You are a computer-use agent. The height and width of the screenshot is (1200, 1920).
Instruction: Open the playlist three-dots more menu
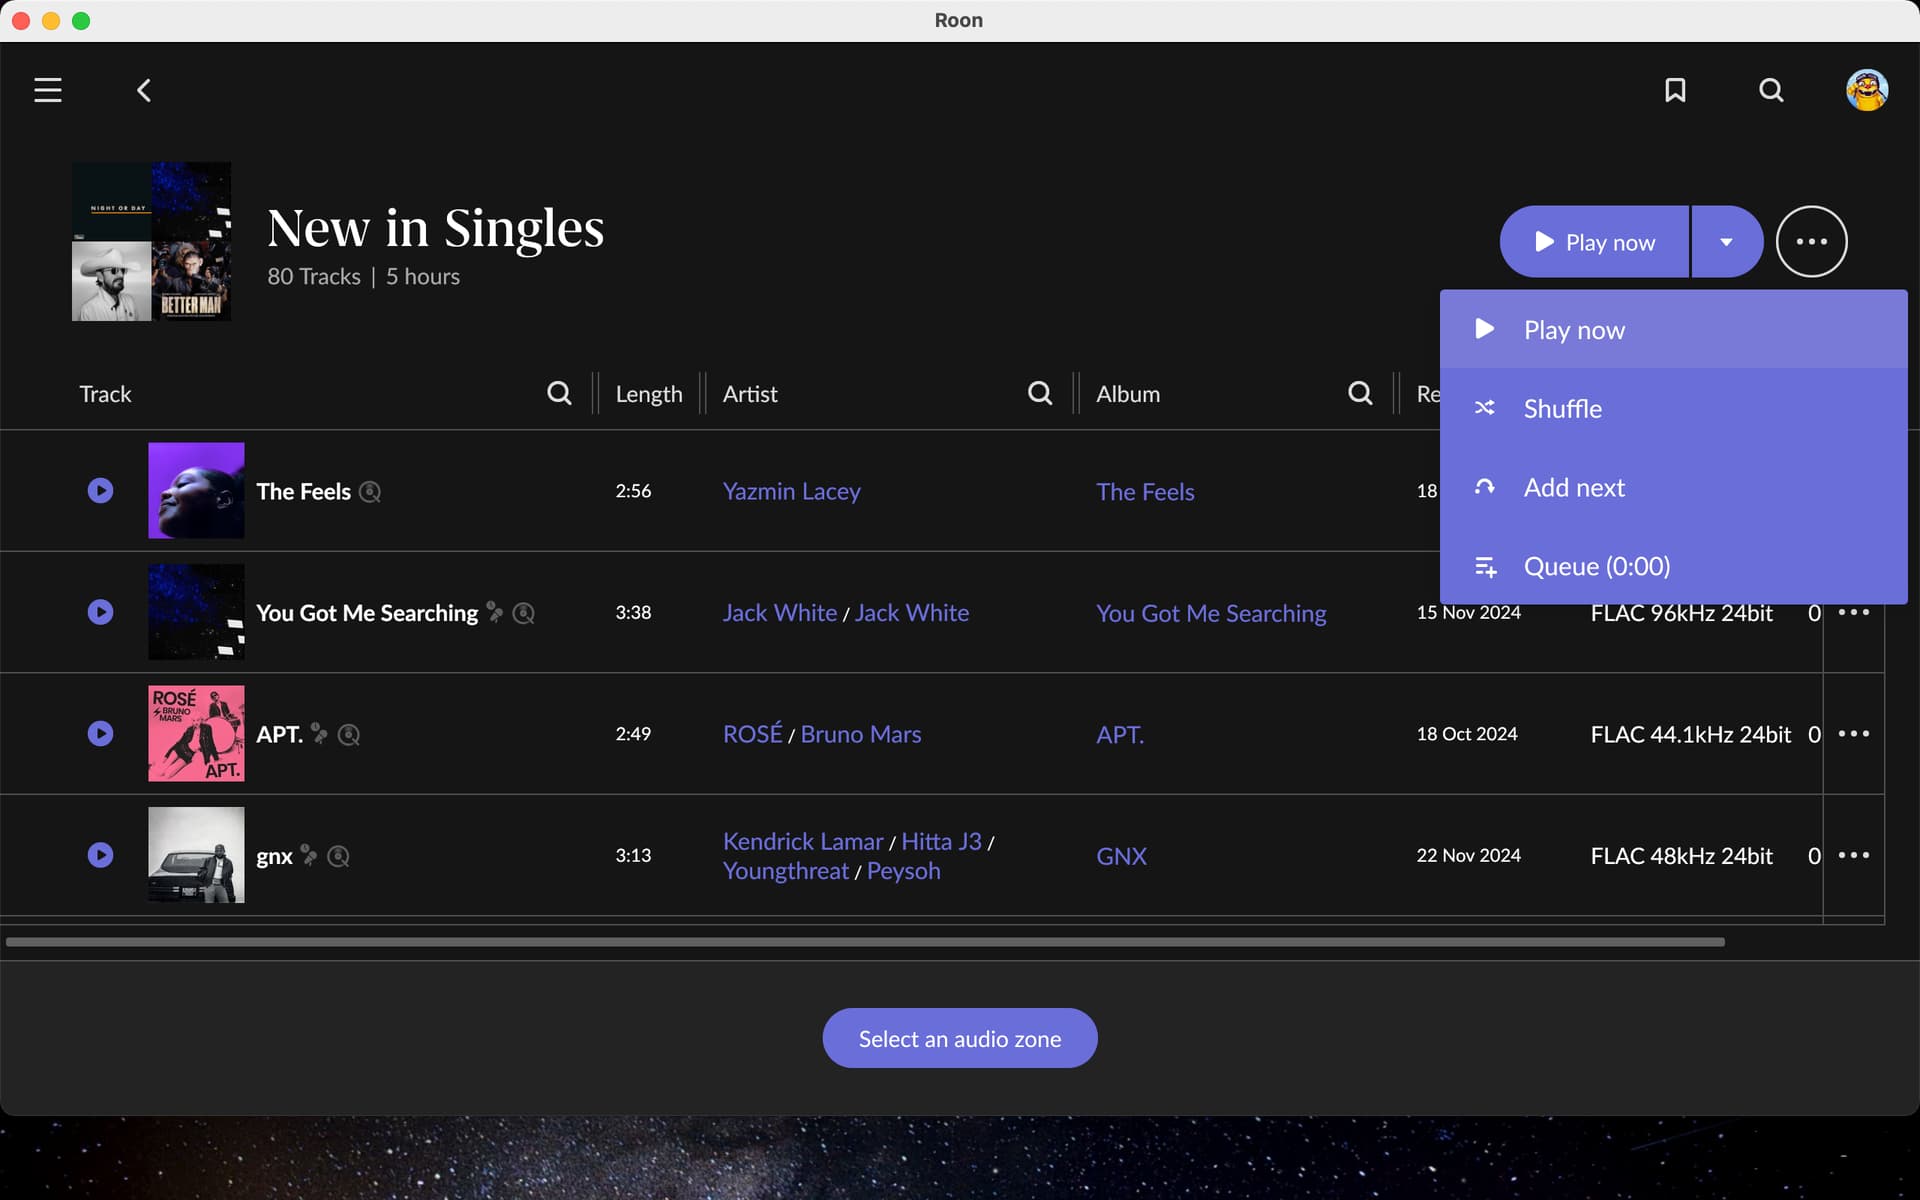(1811, 241)
